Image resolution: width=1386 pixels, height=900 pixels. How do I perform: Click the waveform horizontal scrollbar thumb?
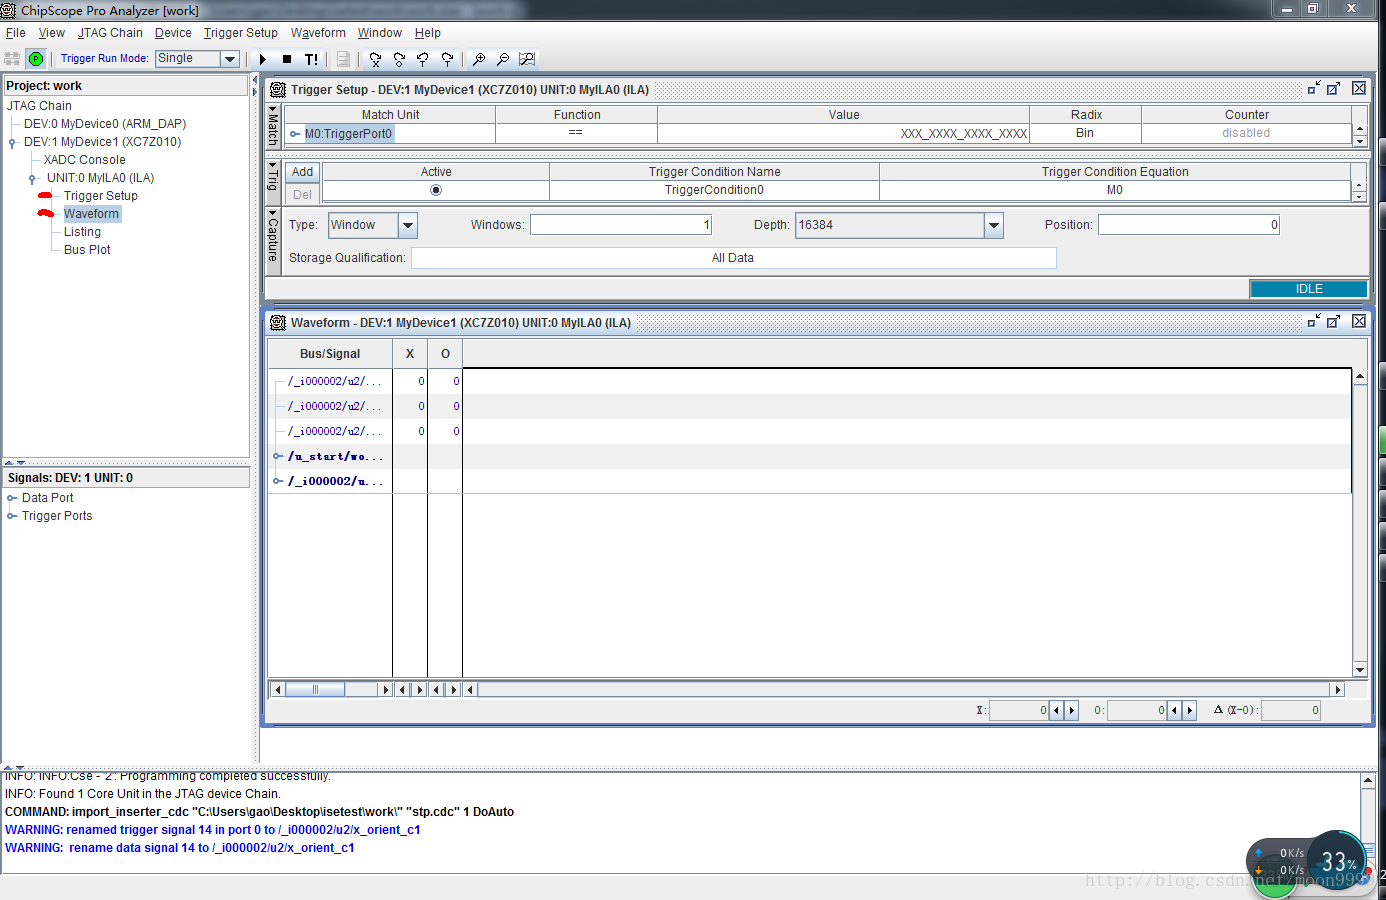click(x=315, y=689)
